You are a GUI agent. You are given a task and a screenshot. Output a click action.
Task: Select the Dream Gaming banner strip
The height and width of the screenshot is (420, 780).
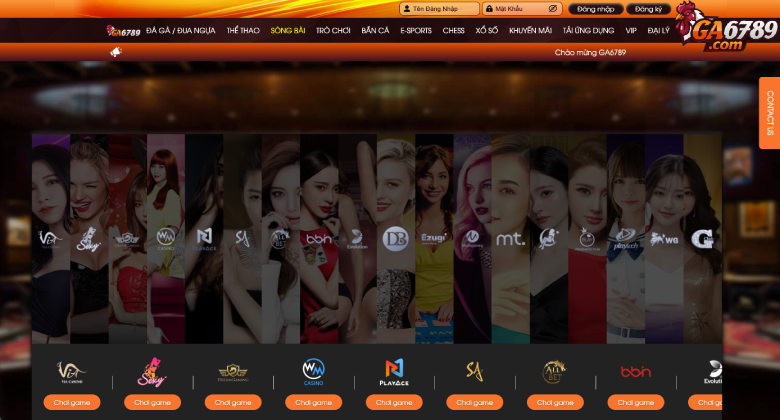coord(127,239)
